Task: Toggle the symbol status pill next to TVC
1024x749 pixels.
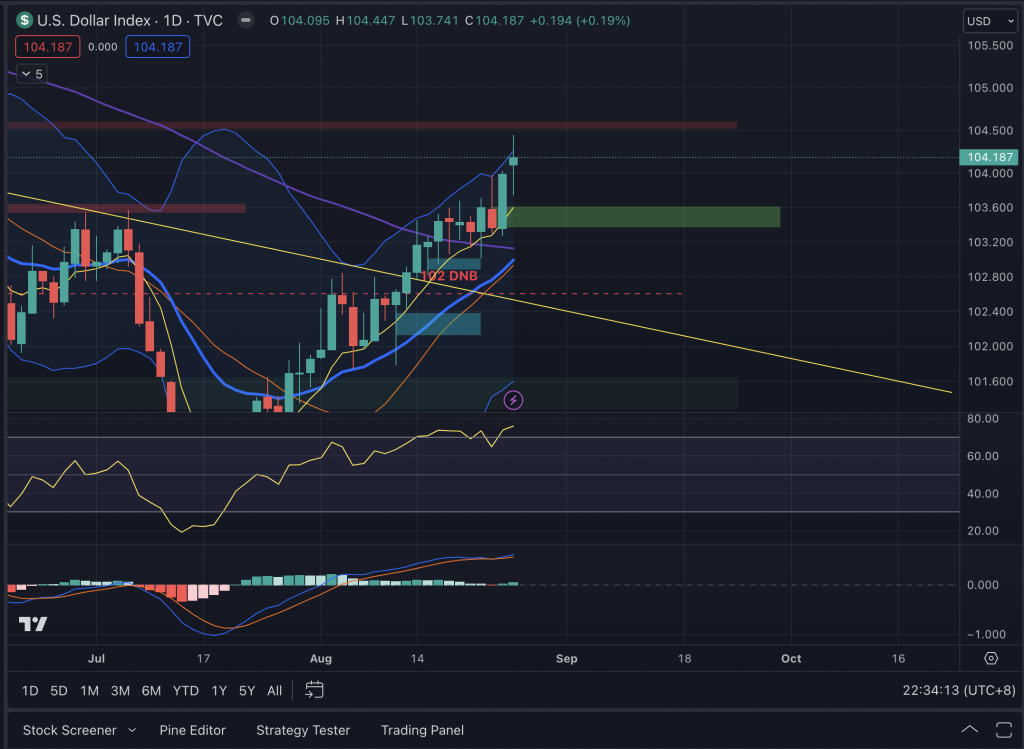Action: click(x=246, y=20)
